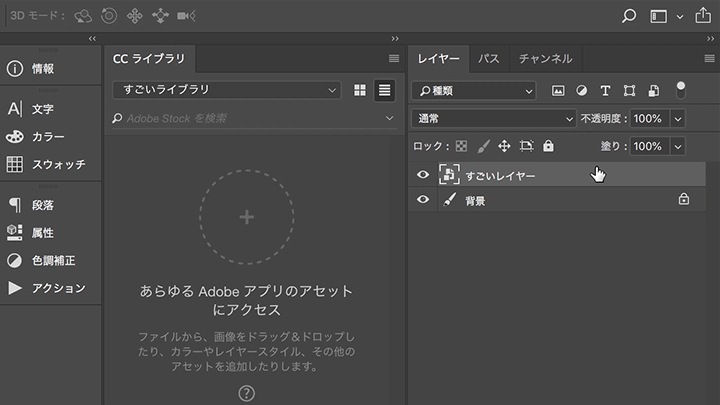Switch library to list view
This screenshot has height=405, width=720.
click(384, 91)
